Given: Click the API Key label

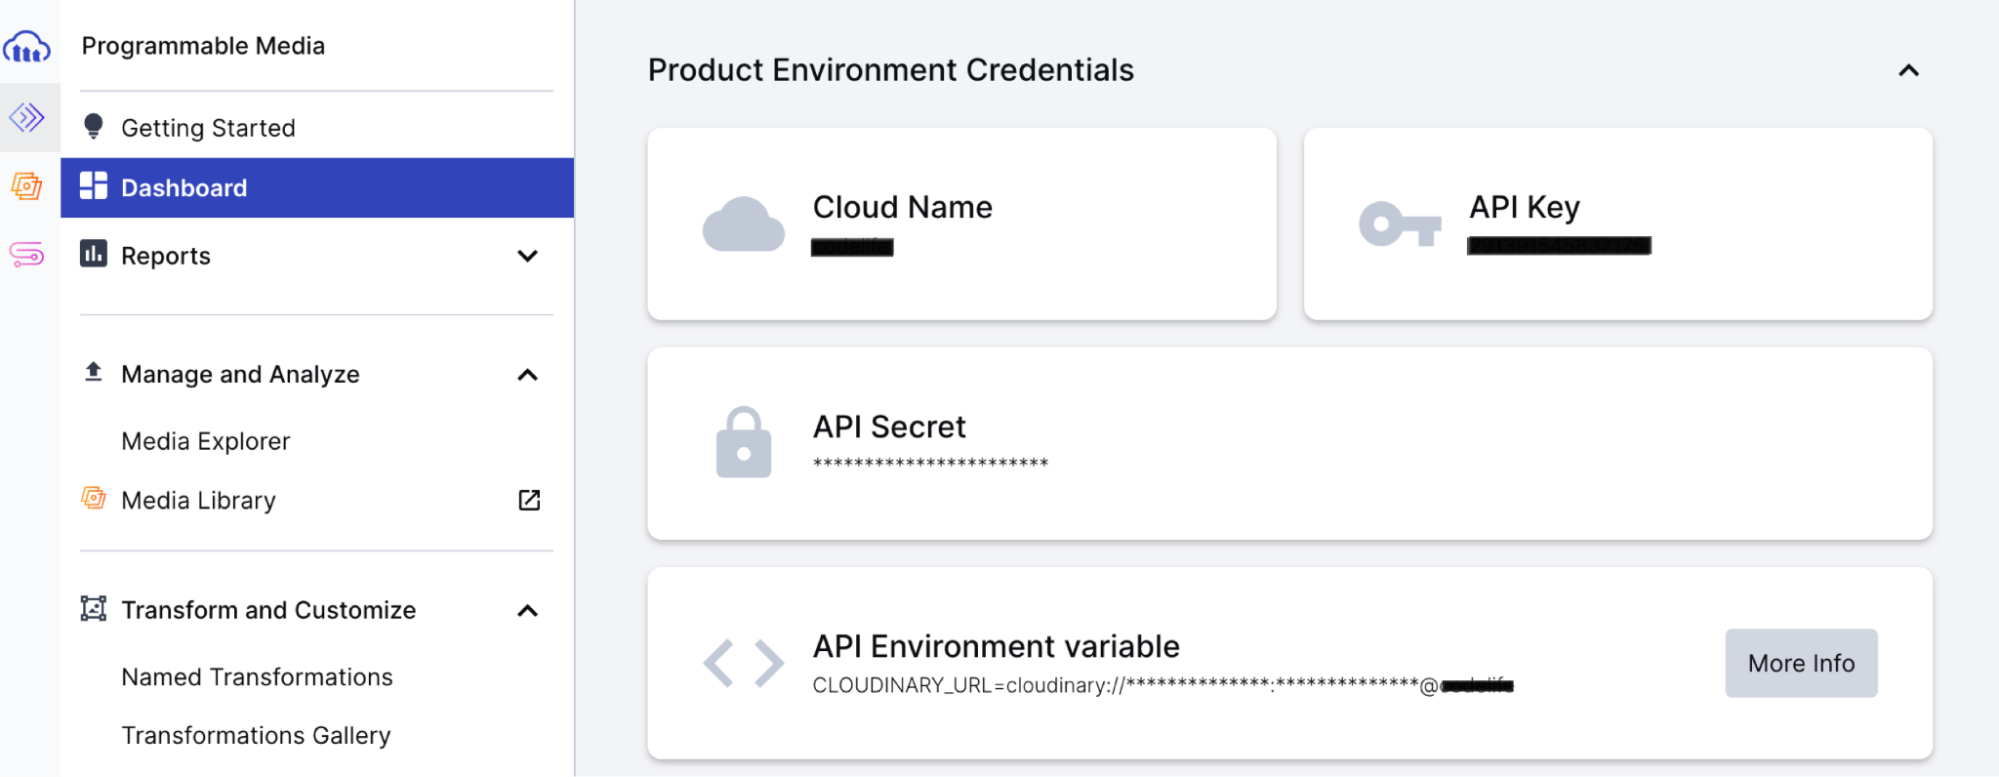Looking at the screenshot, I should (x=1524, y=207).
